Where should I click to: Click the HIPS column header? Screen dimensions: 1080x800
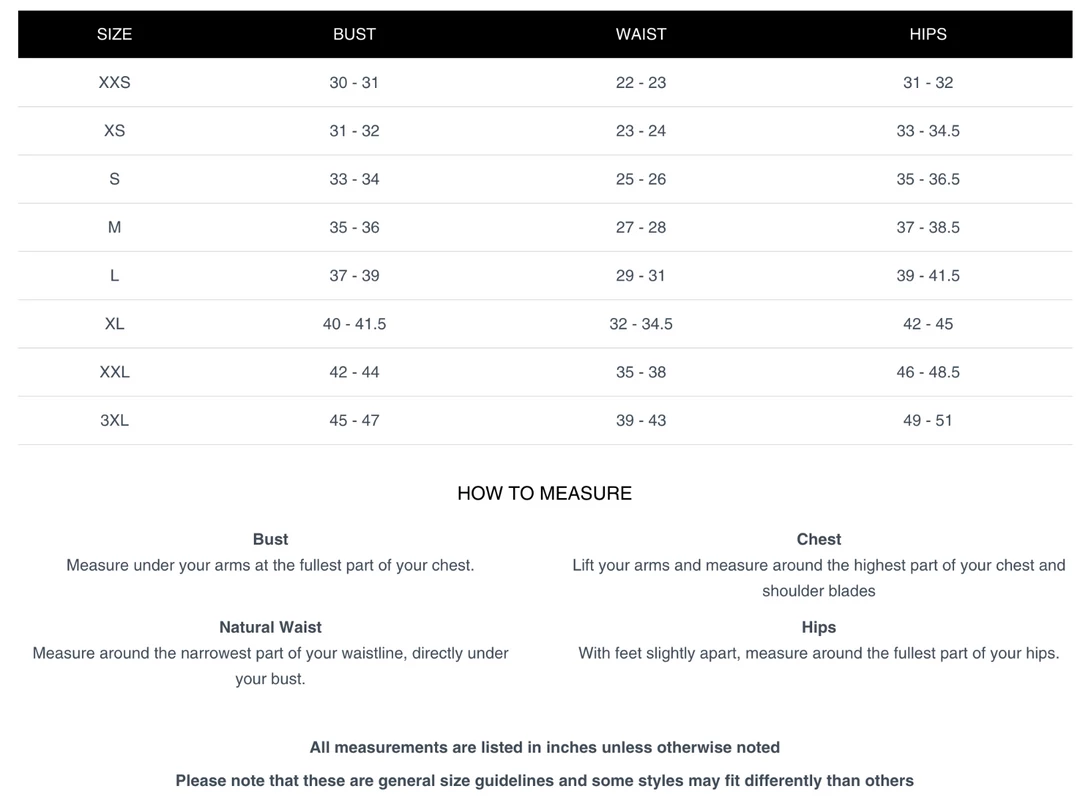927,34
